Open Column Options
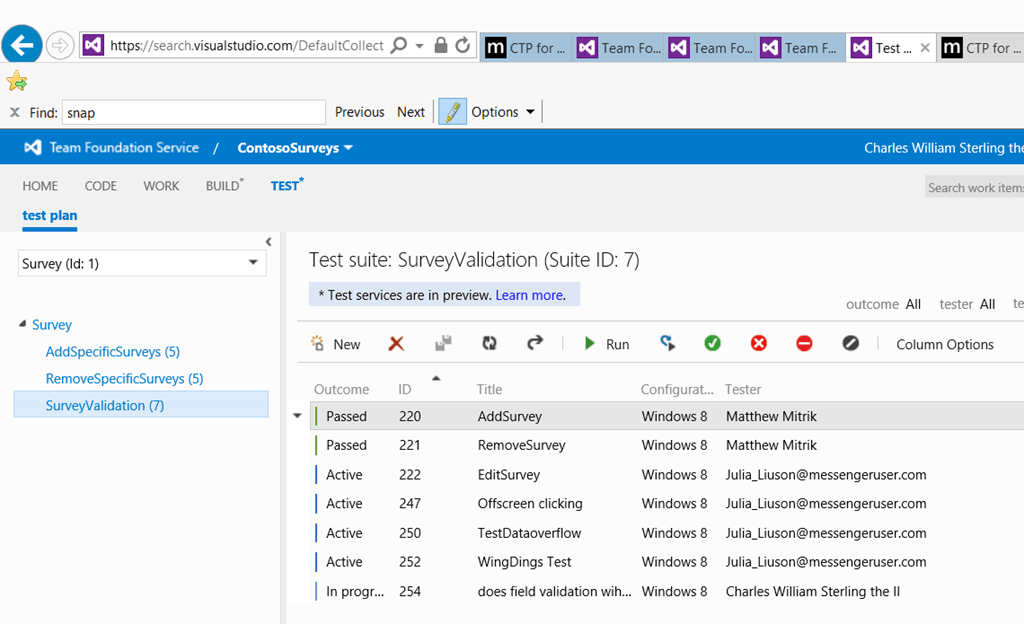This screenshot has width=1024, height=624. click(944, 344)
